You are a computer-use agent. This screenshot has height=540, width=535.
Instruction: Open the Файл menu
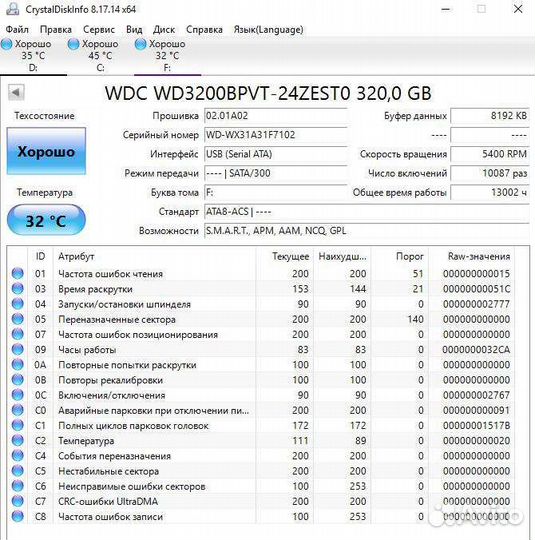coord(17,30)
